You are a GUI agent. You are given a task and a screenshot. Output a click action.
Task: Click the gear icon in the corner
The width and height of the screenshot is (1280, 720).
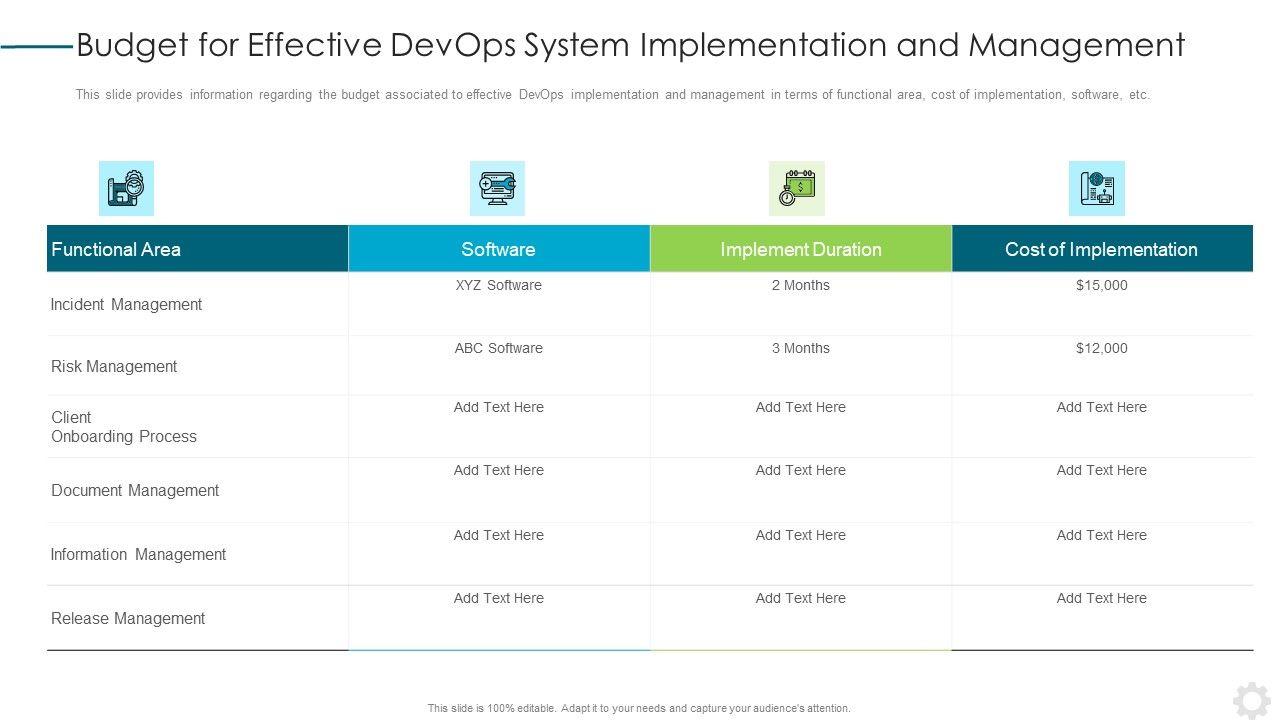pos(1251,700)
